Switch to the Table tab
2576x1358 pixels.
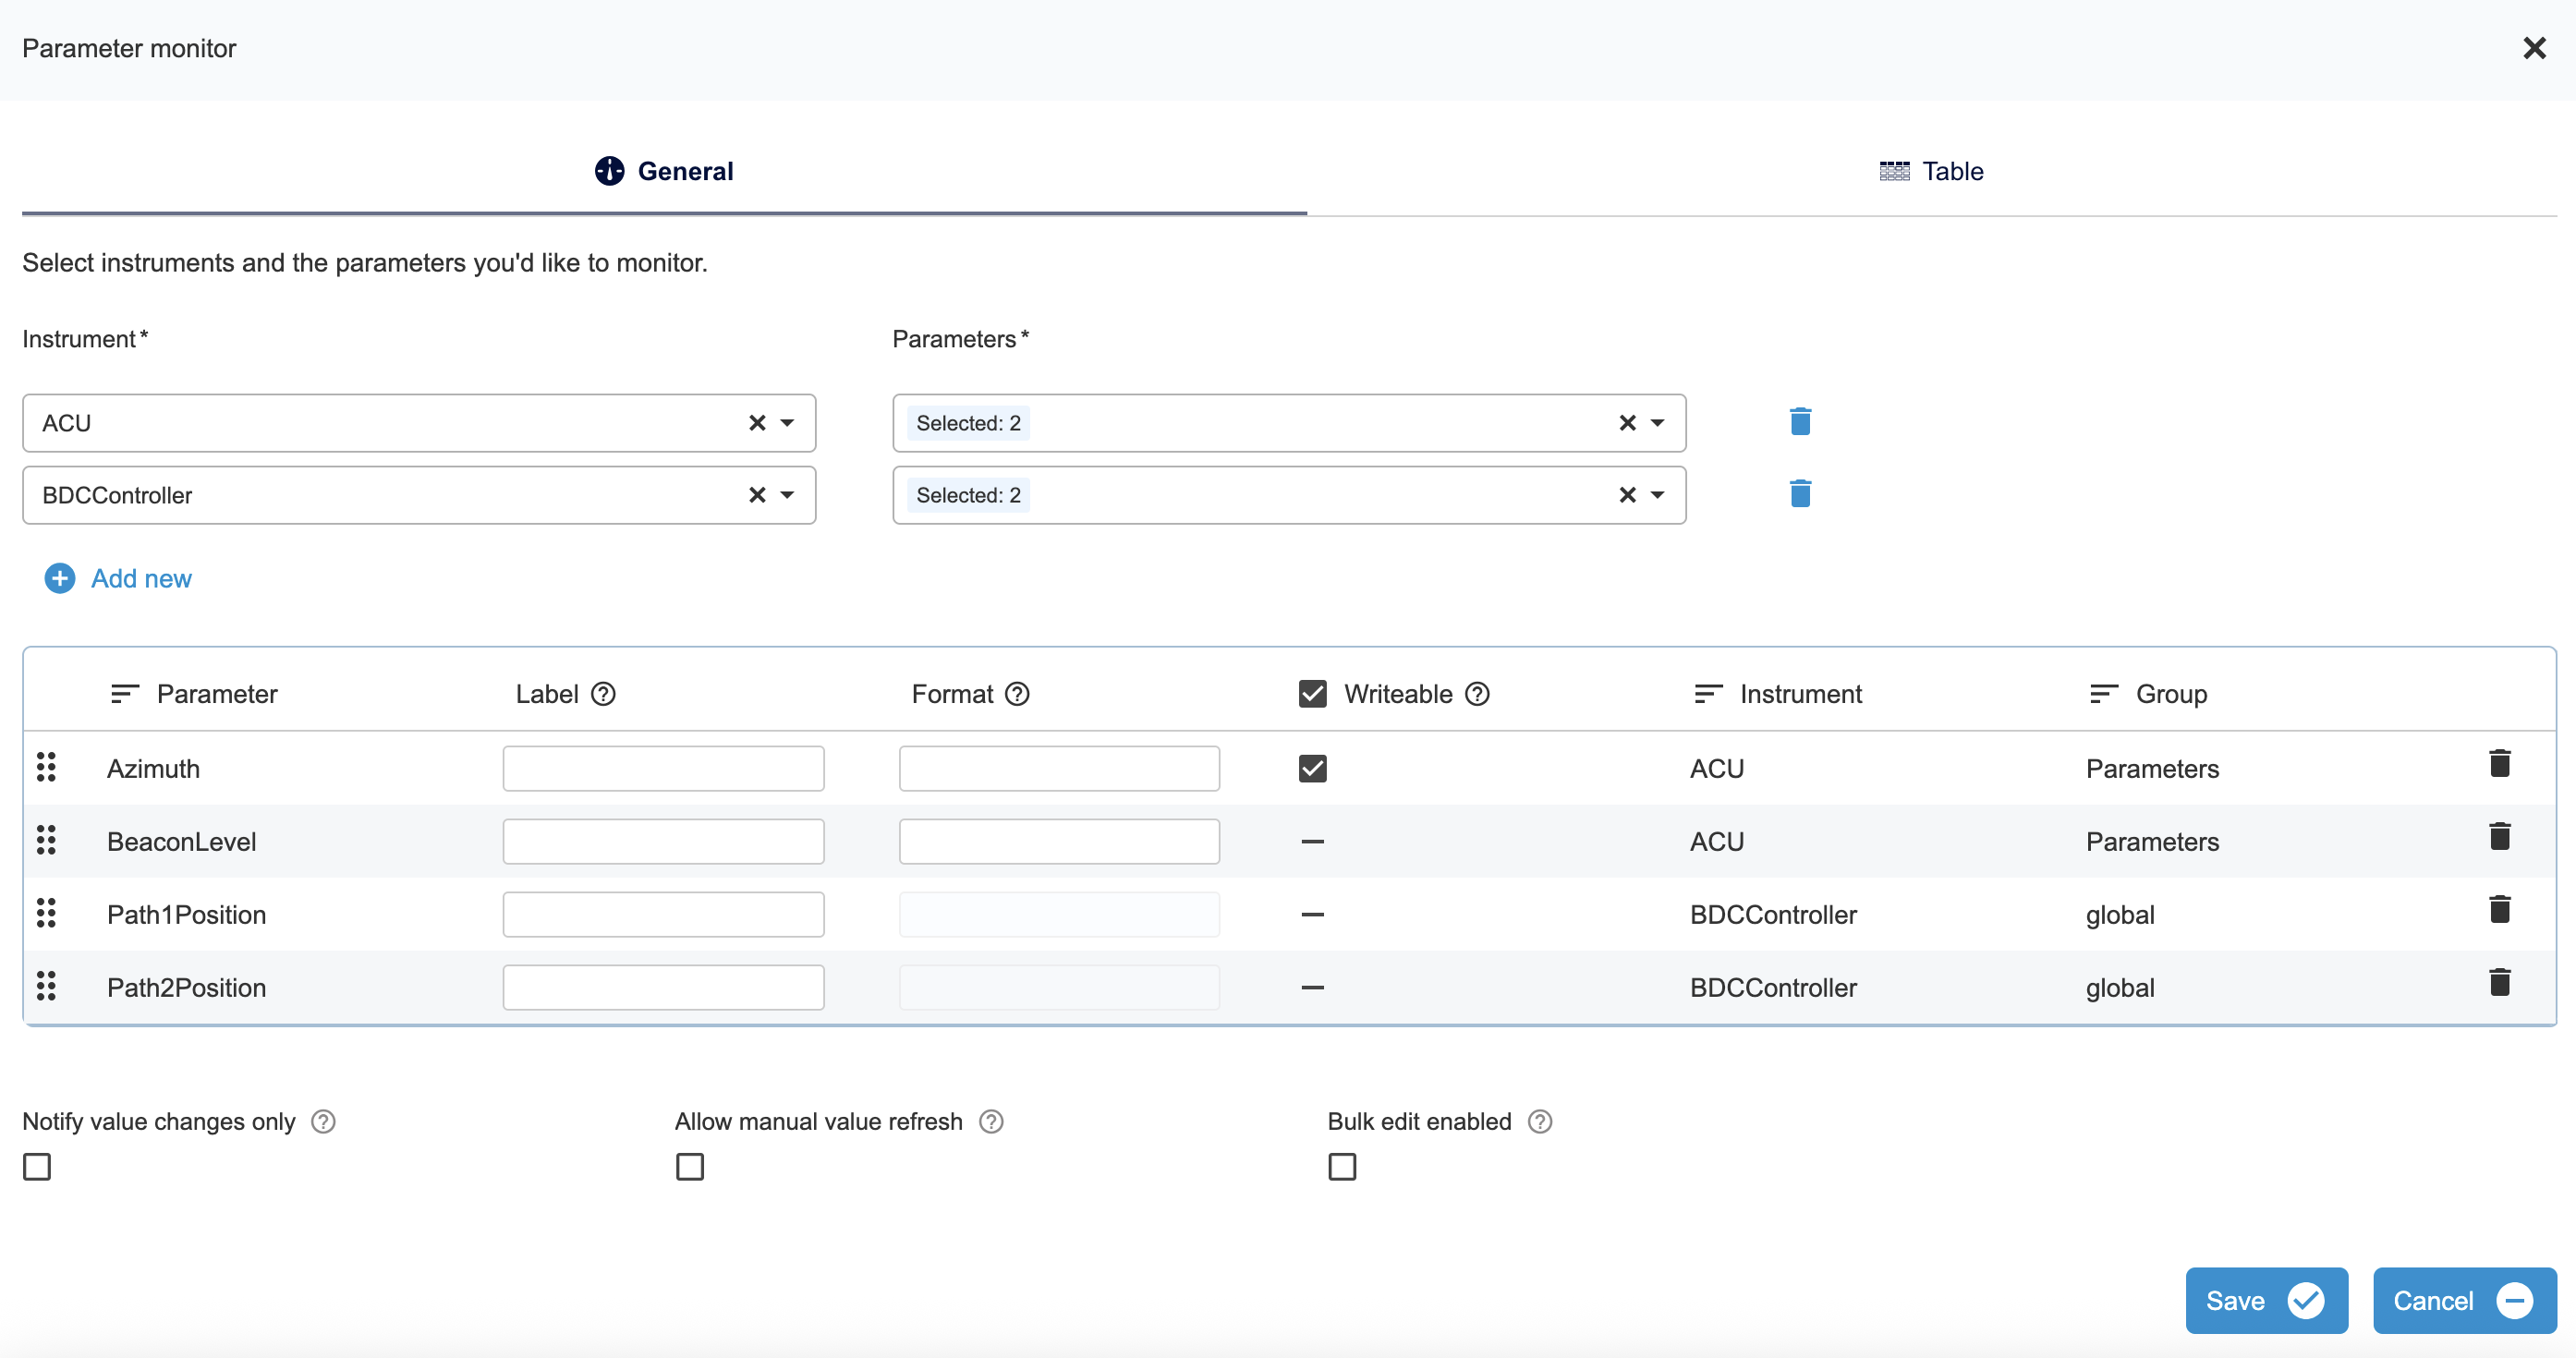click(1930, 170)
